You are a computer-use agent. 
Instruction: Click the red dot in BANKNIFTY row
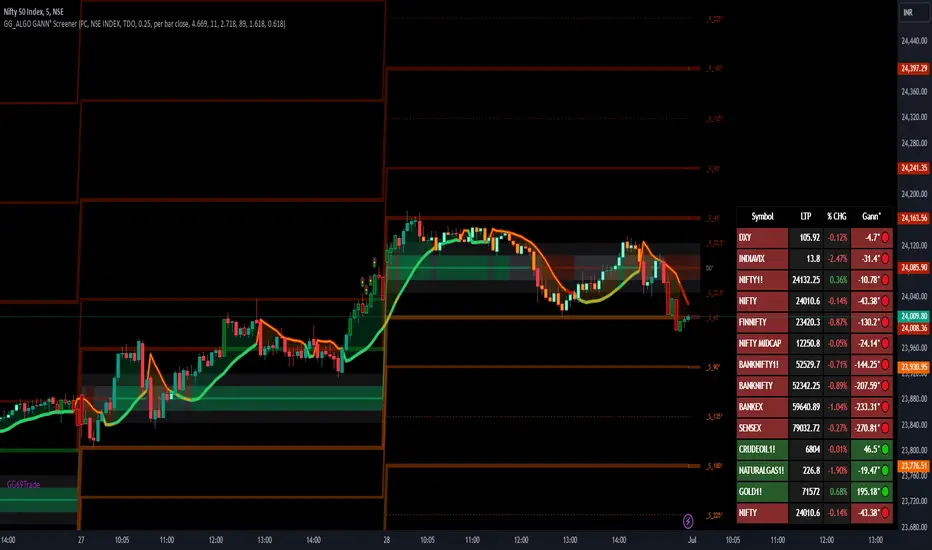pyautogui.click(x=885, y=386)
